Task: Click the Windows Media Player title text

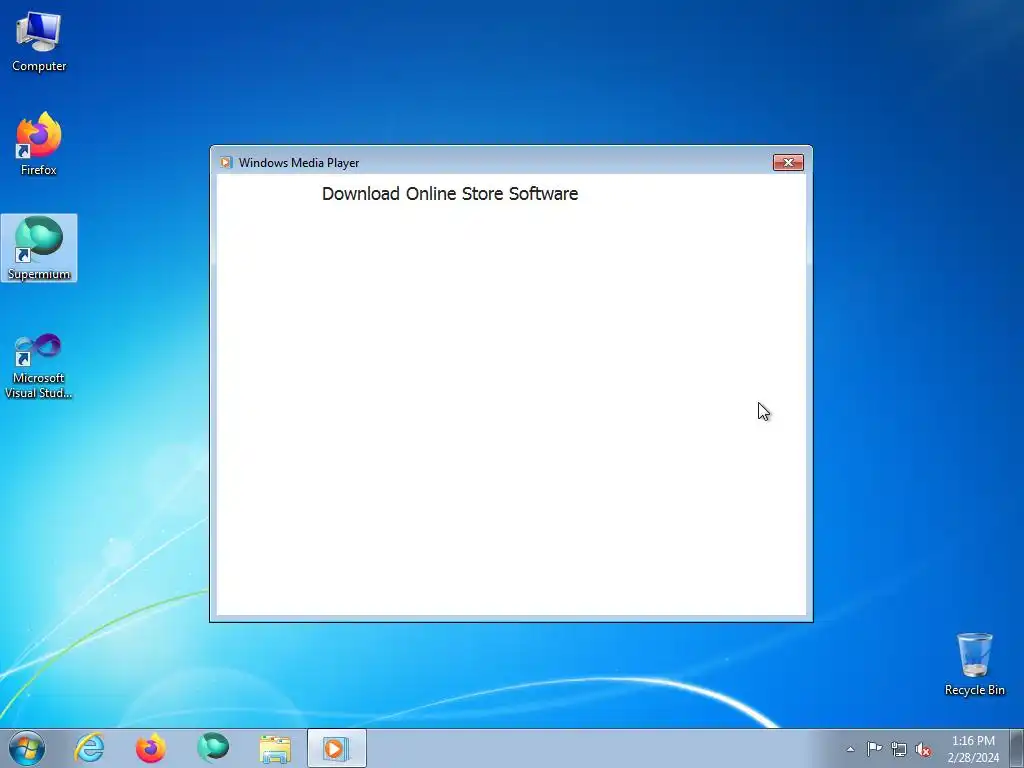Action: point(298,163)
